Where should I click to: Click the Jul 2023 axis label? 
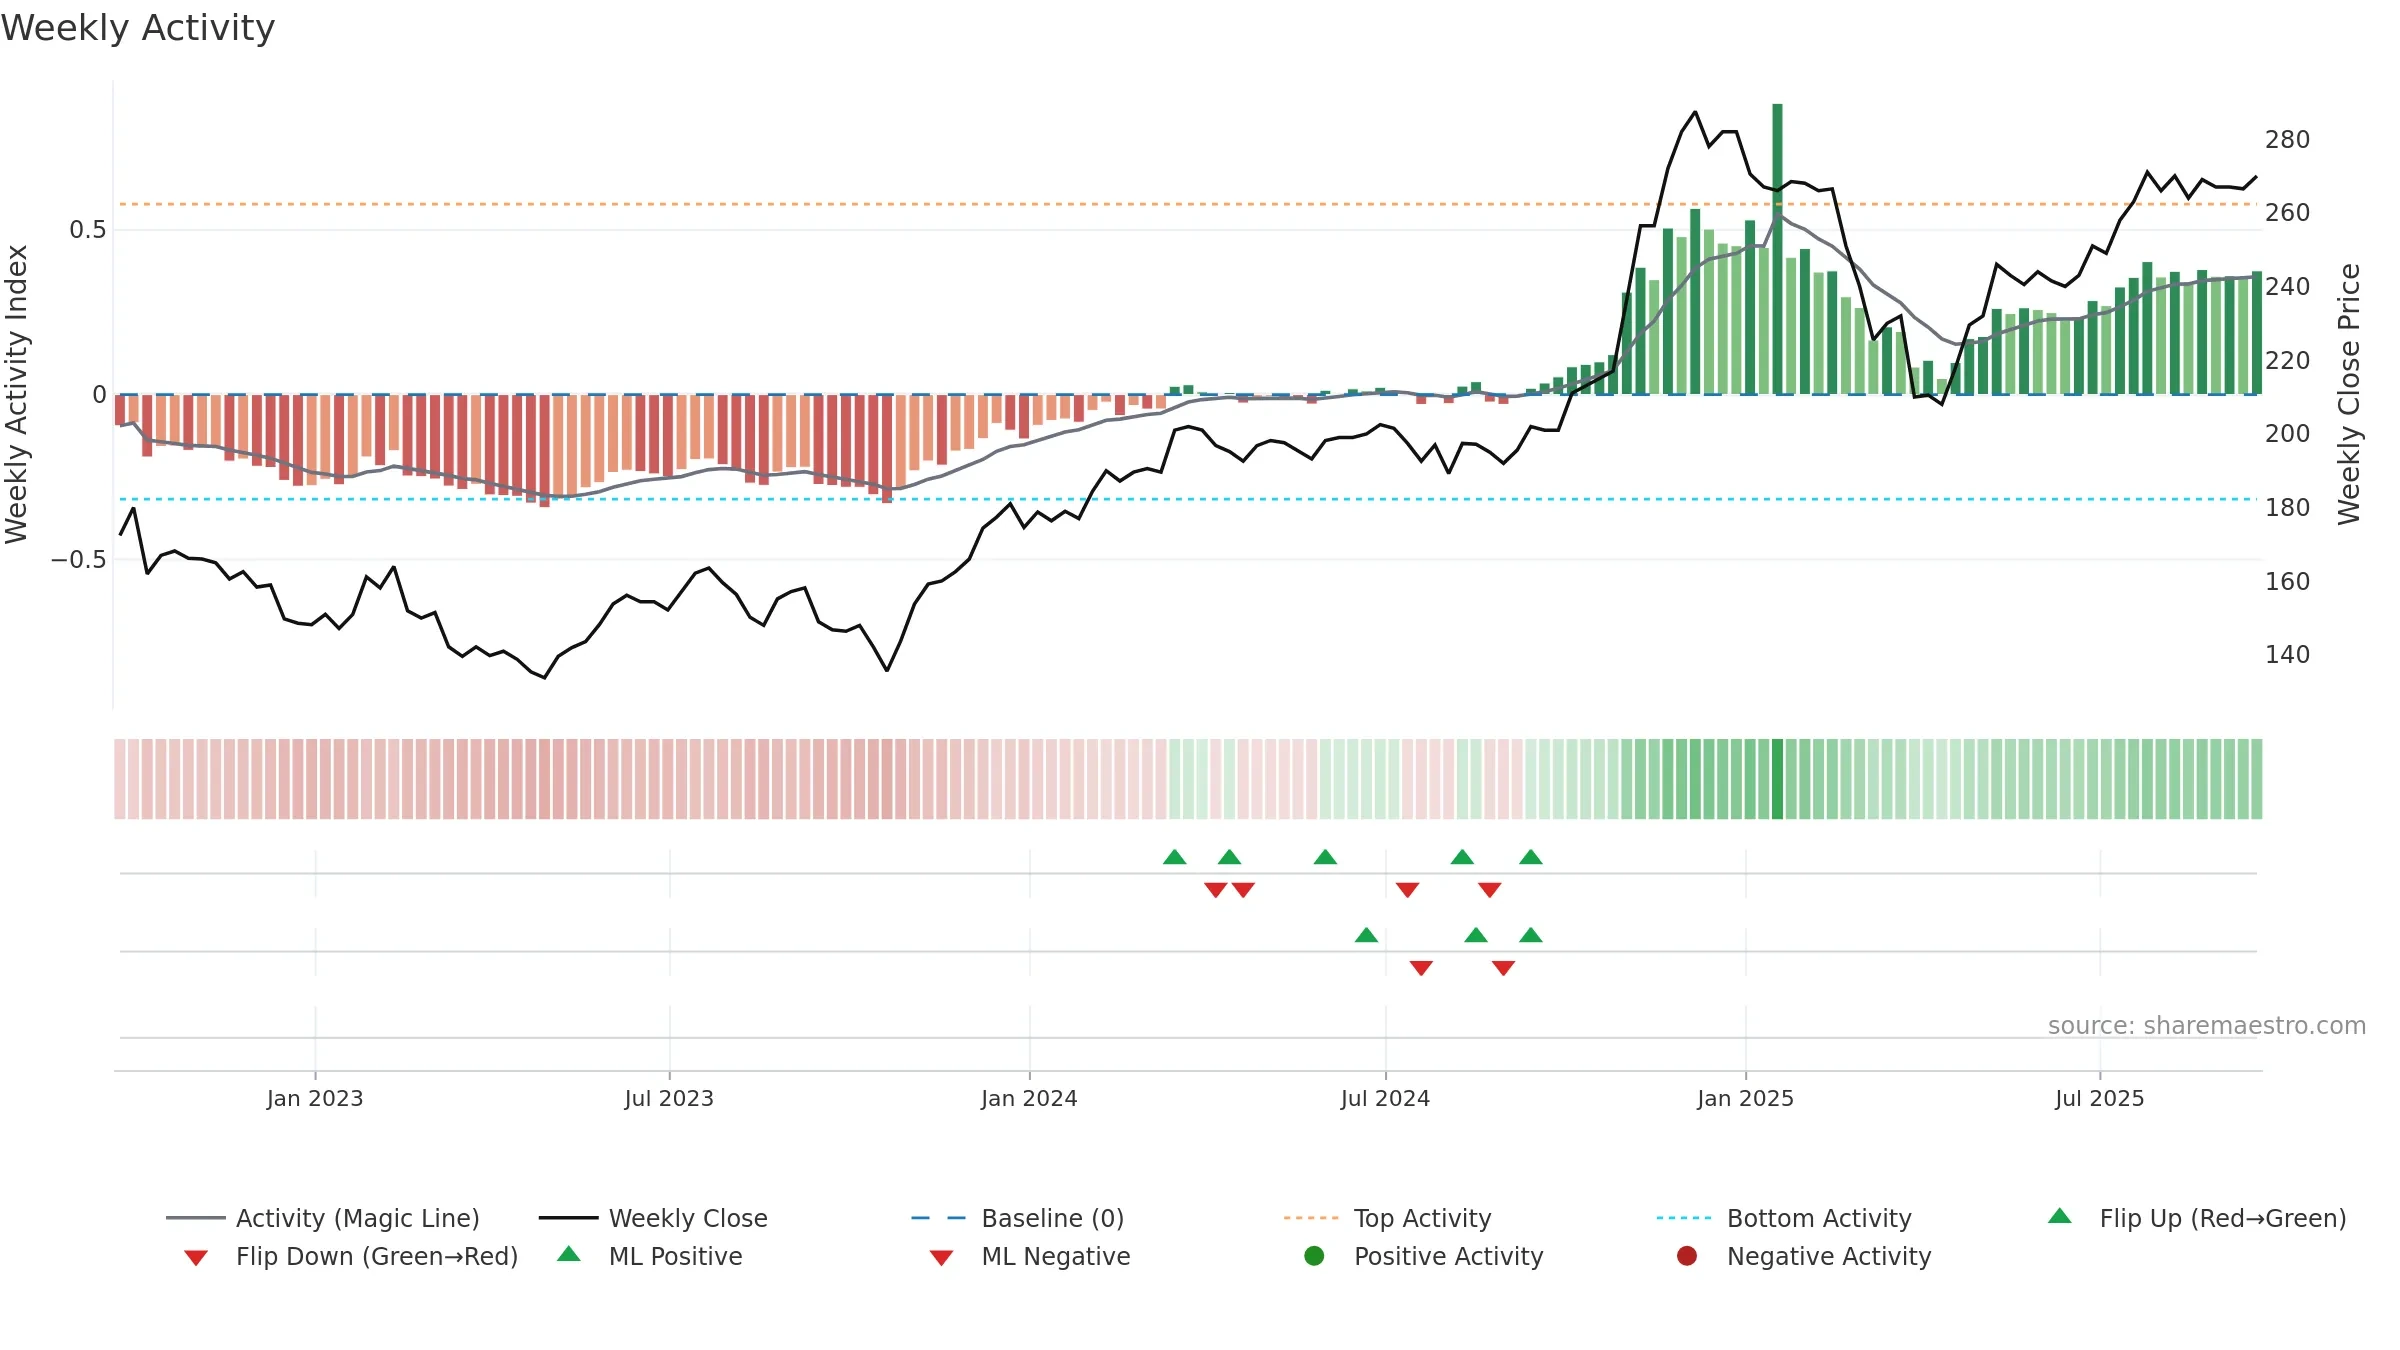pyautogui.click(x=669, y=1098)
